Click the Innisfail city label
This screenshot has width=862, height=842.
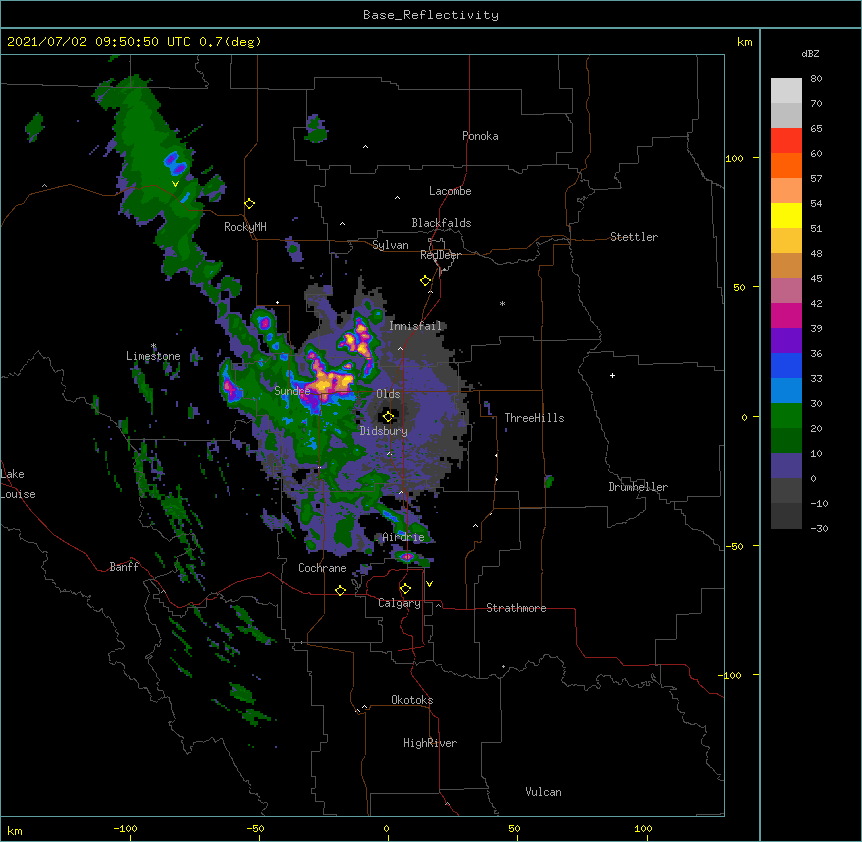pos(415,326)
